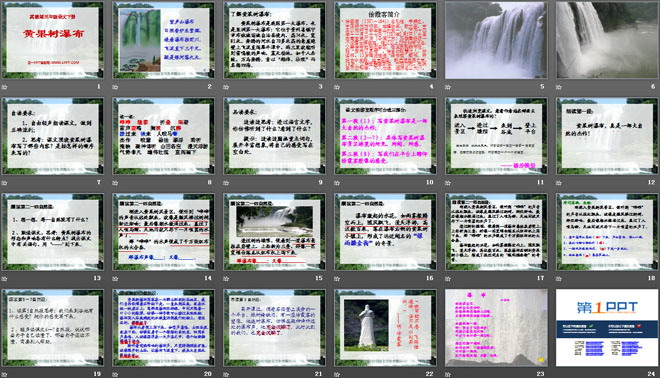Click slide number label 6

pos(653,87)
